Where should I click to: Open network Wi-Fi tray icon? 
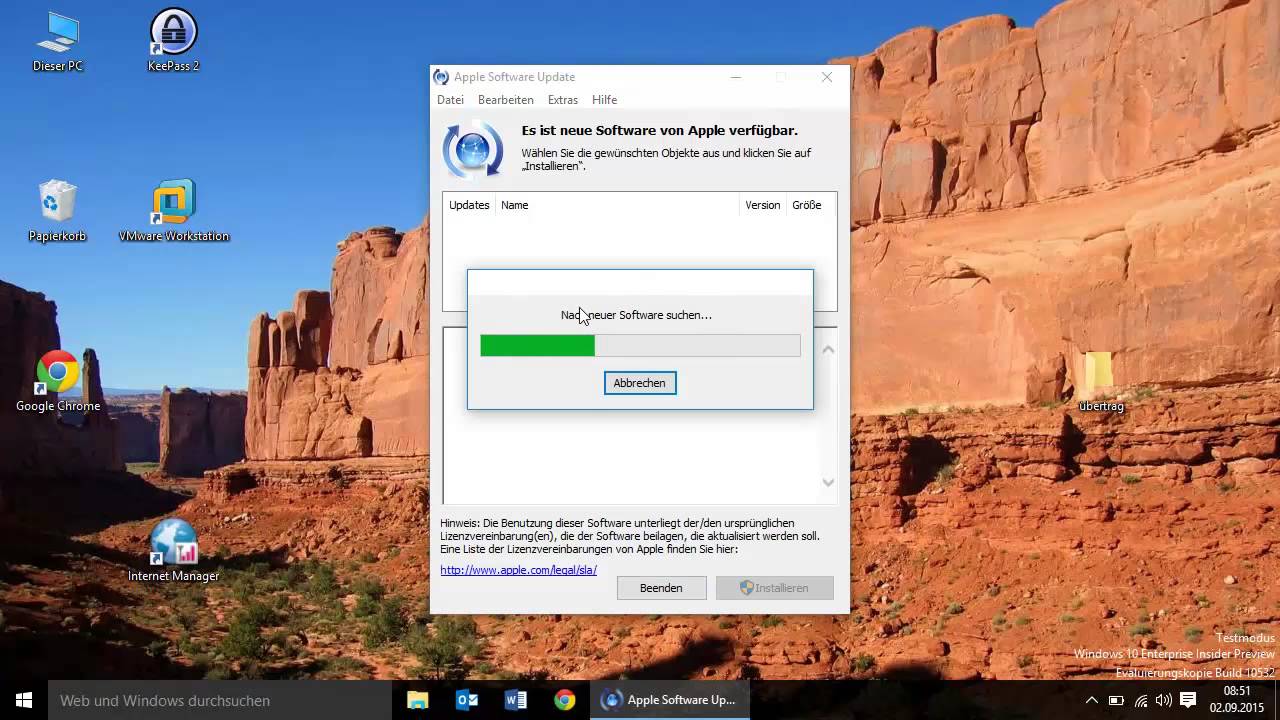click(1141, 700)
